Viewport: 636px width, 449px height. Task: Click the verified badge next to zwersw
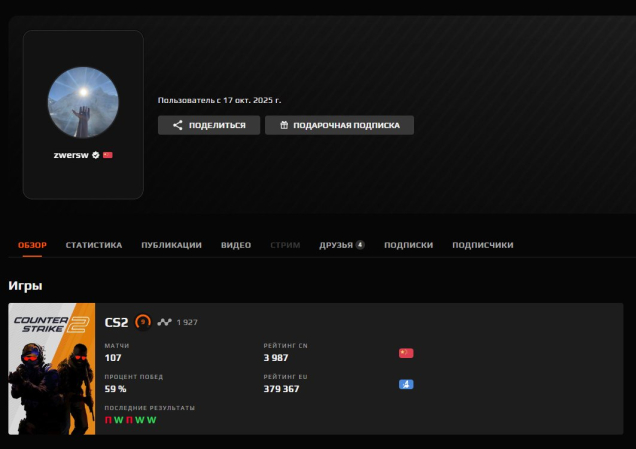point(96,155)
